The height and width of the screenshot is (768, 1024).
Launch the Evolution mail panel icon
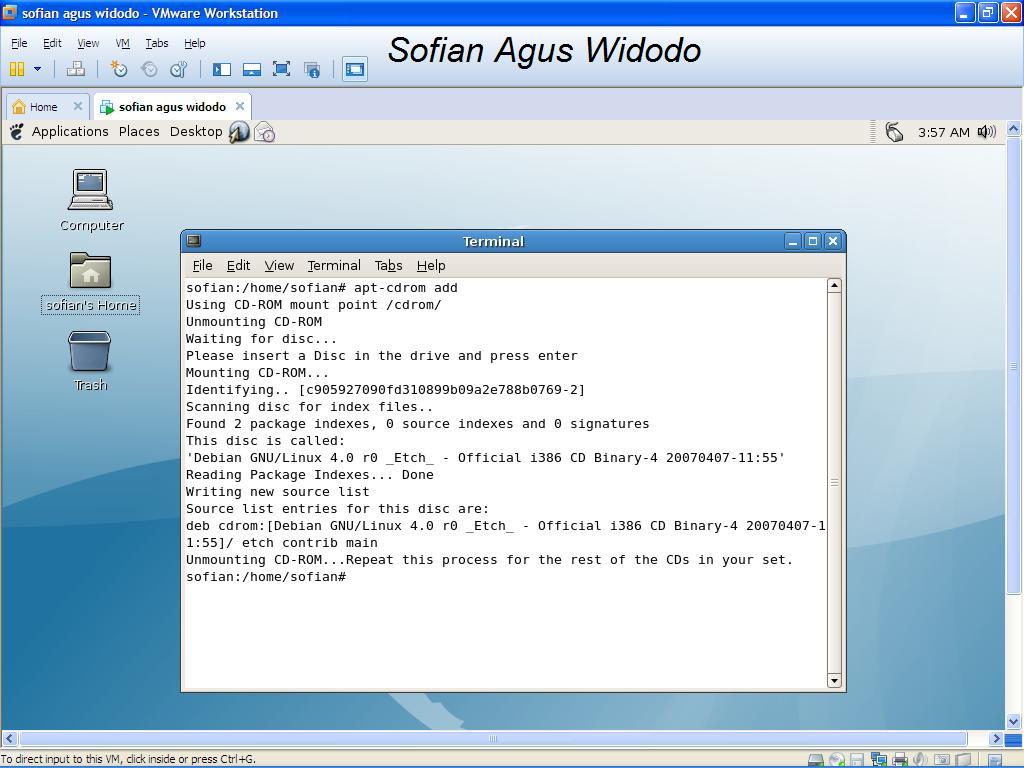click(264, 132)
